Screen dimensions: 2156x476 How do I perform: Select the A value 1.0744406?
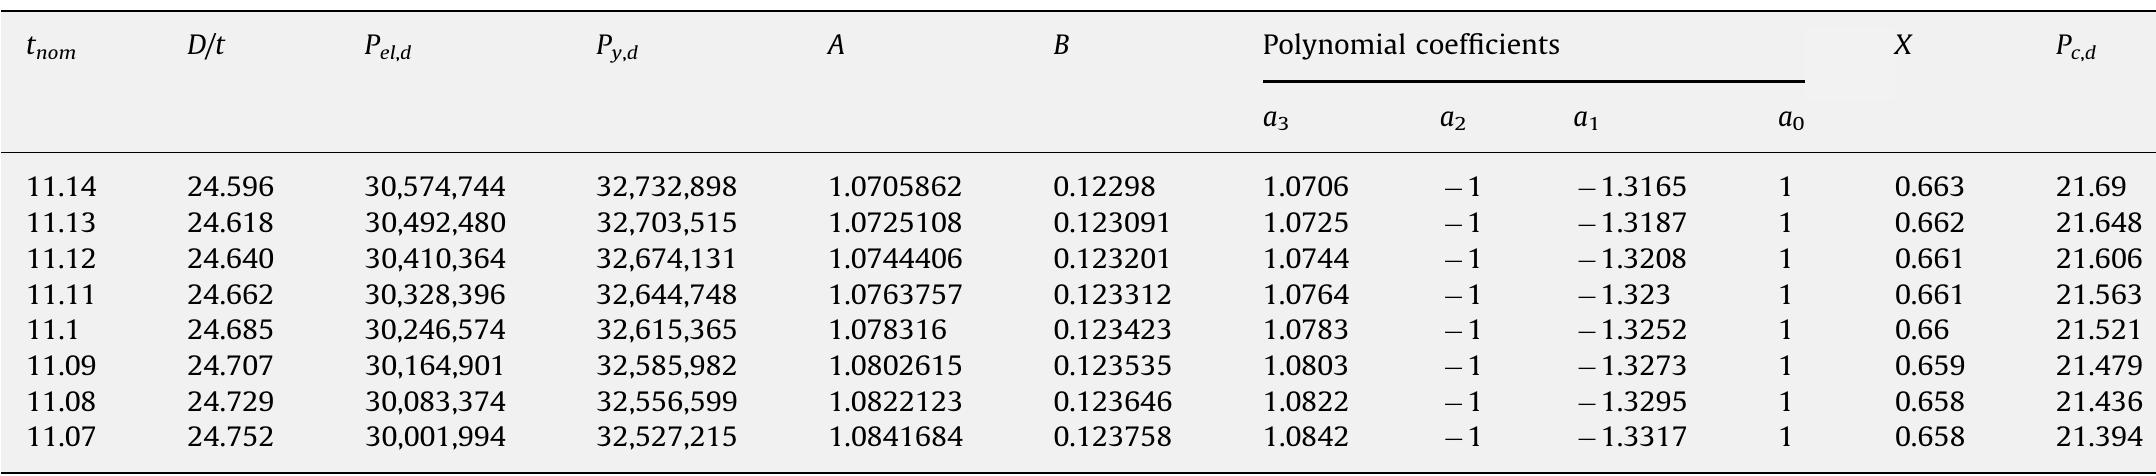coord(895,259)
